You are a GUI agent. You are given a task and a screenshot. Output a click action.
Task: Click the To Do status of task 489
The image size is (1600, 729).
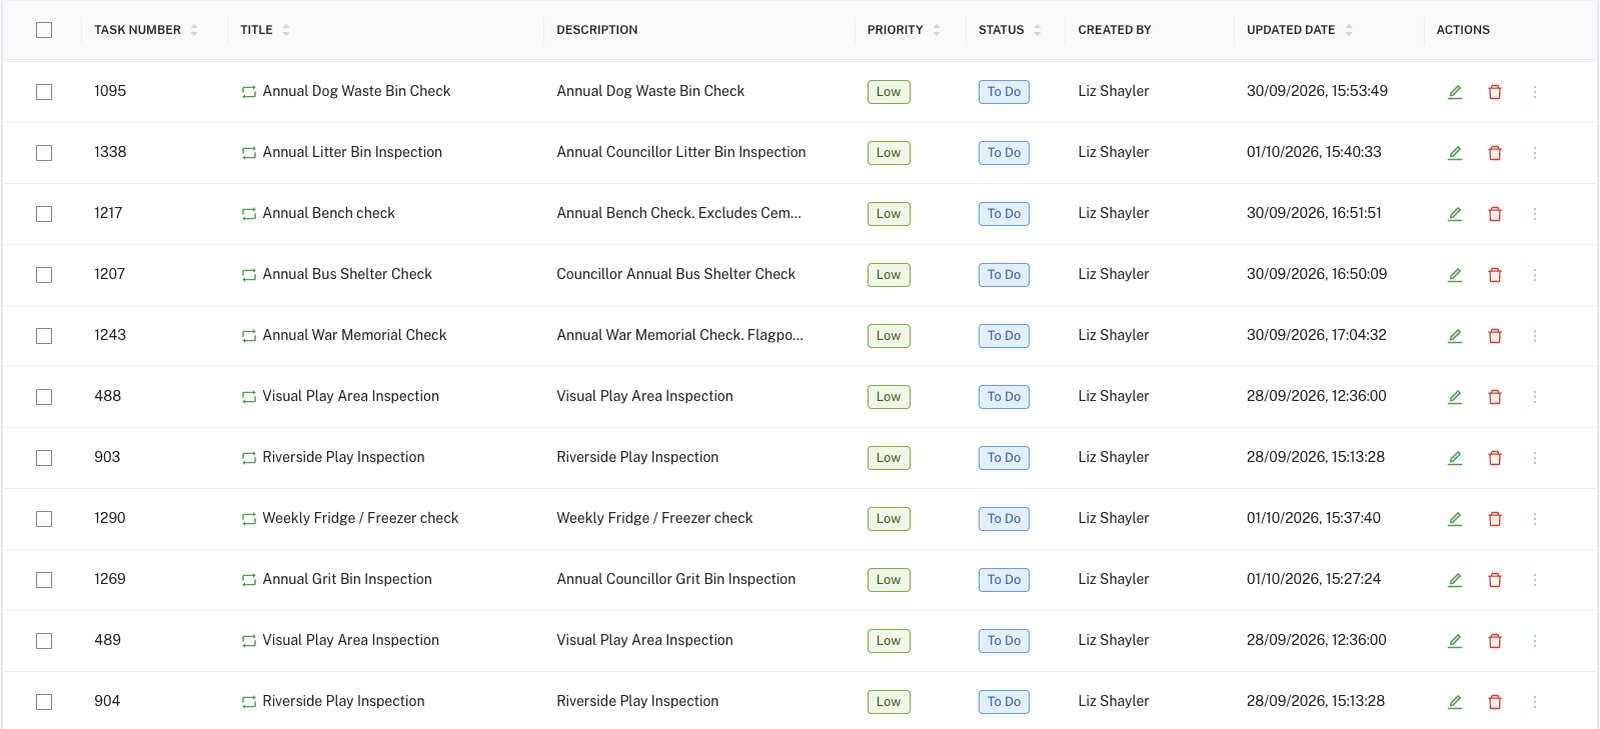[1004, 641]
